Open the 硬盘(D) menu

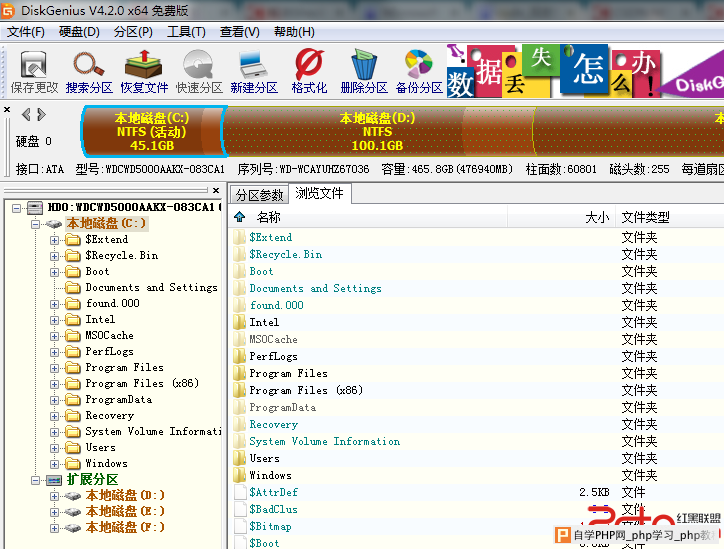click(79, 32)
